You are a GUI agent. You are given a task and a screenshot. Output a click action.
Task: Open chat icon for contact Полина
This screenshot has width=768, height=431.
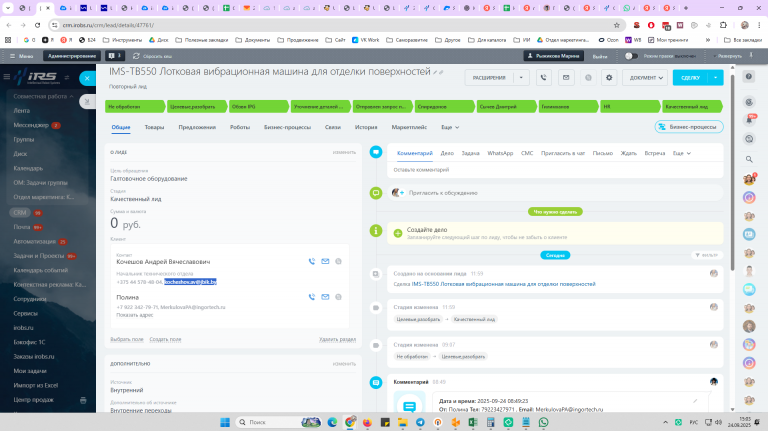pos(338,297)
